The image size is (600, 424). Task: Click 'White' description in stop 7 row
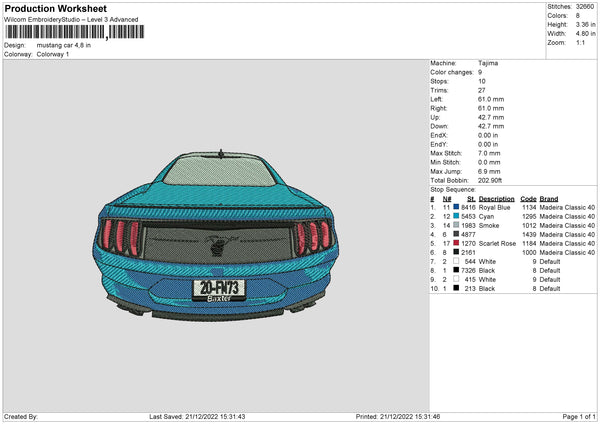(487, 262)
